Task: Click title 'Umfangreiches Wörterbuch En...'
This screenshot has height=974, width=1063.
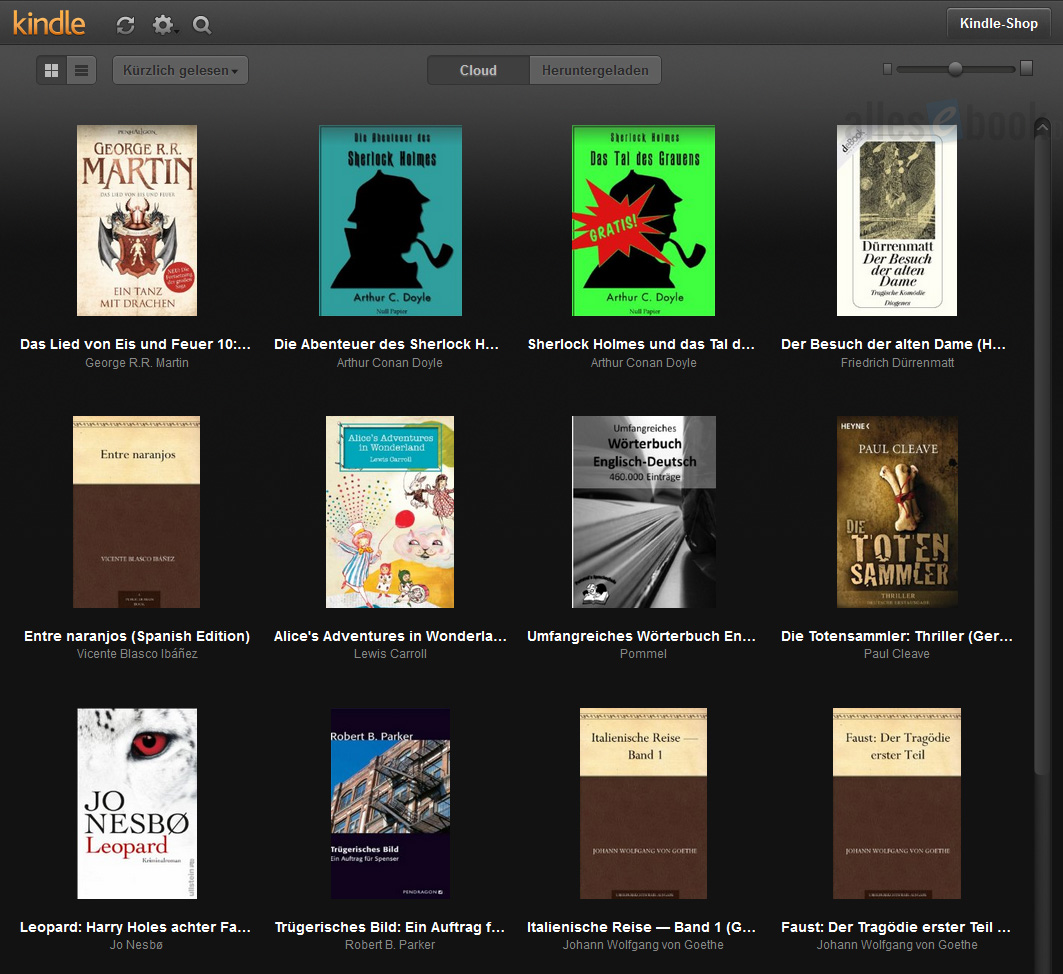Action: (641, 636)
